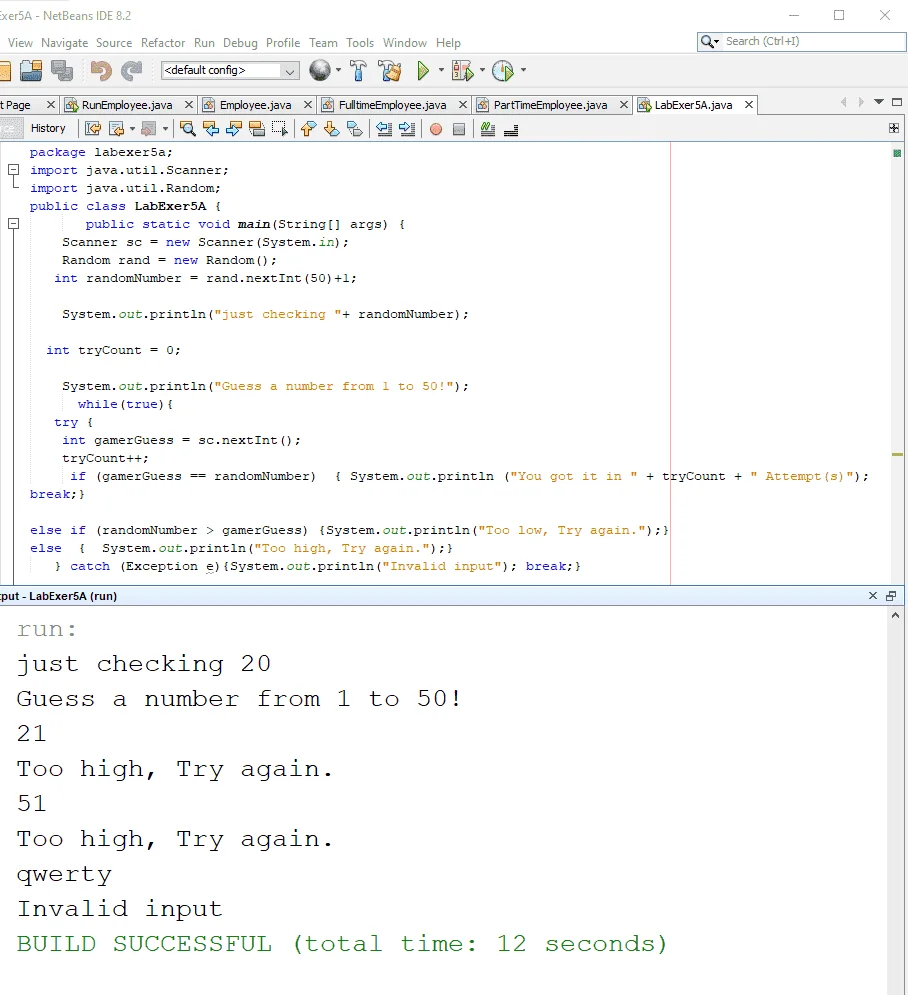
Task: Open back-history dropdown arrow in editor toolbar
Action: pyautogui.click(x=132, y=129)
